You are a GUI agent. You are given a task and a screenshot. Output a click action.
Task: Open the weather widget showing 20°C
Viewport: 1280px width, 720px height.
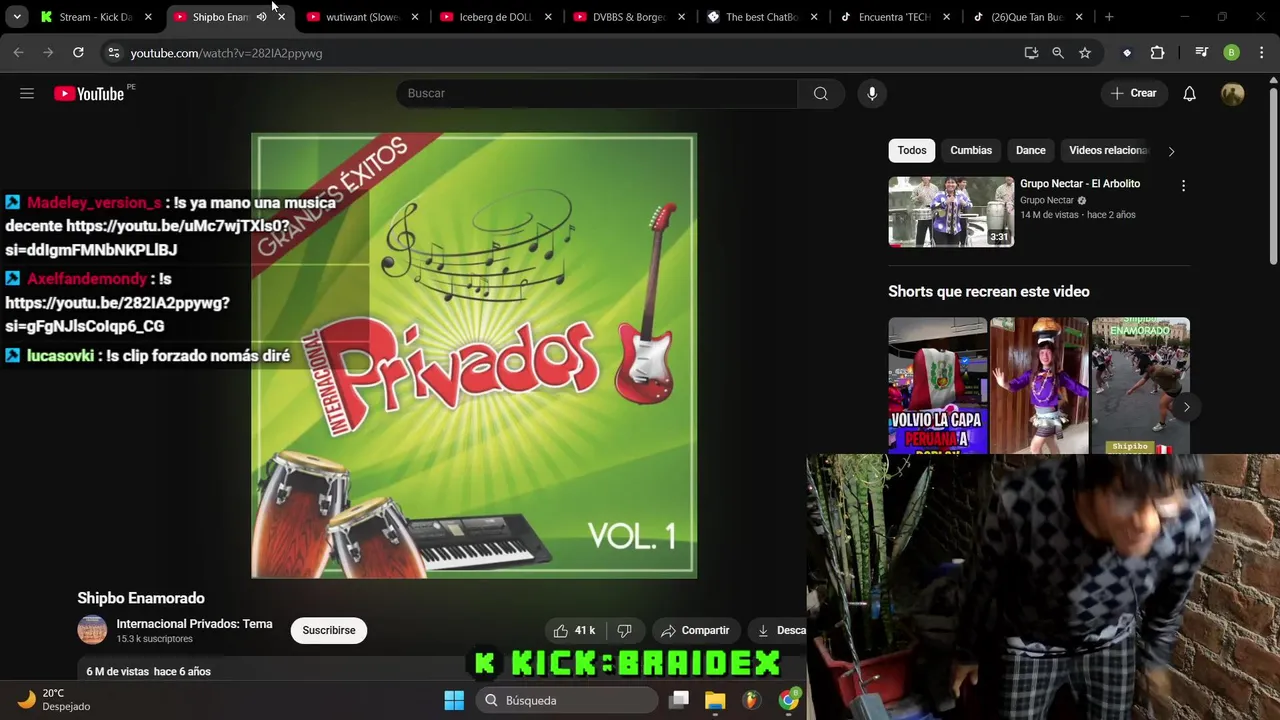[55, 699]
